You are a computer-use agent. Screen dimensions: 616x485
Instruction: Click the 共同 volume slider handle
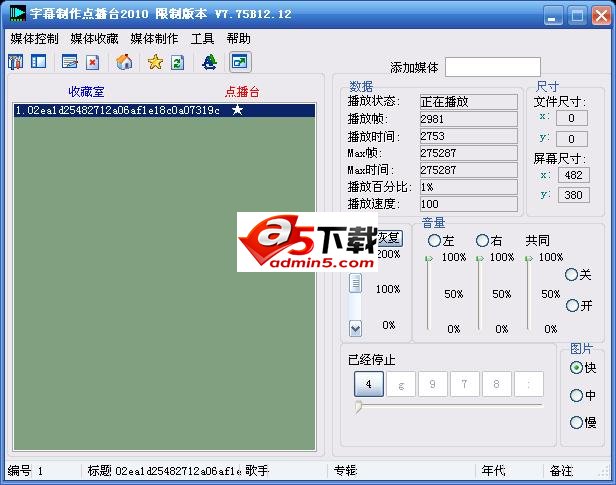[529, 258]
